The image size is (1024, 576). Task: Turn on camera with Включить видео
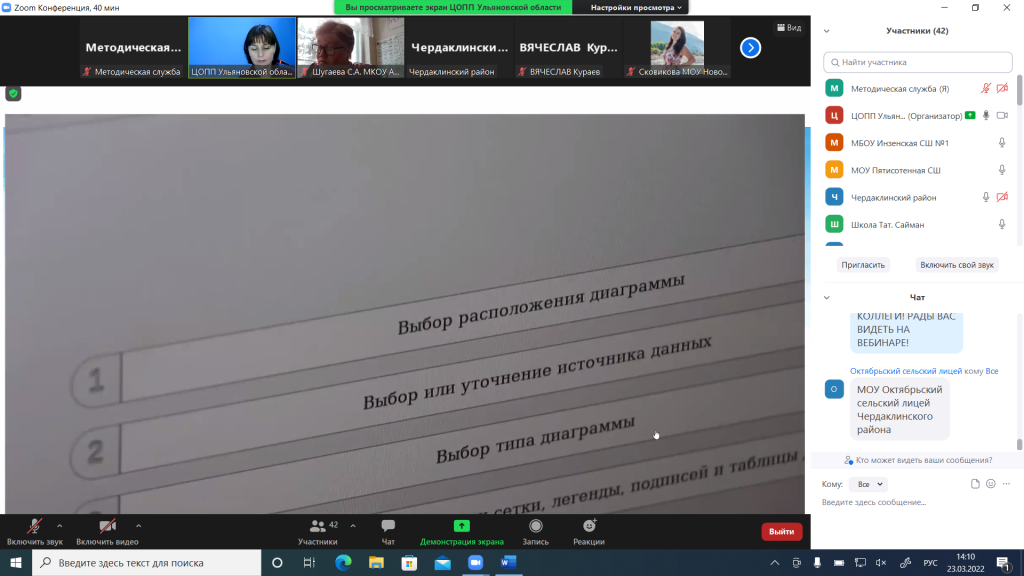[107, 526]
